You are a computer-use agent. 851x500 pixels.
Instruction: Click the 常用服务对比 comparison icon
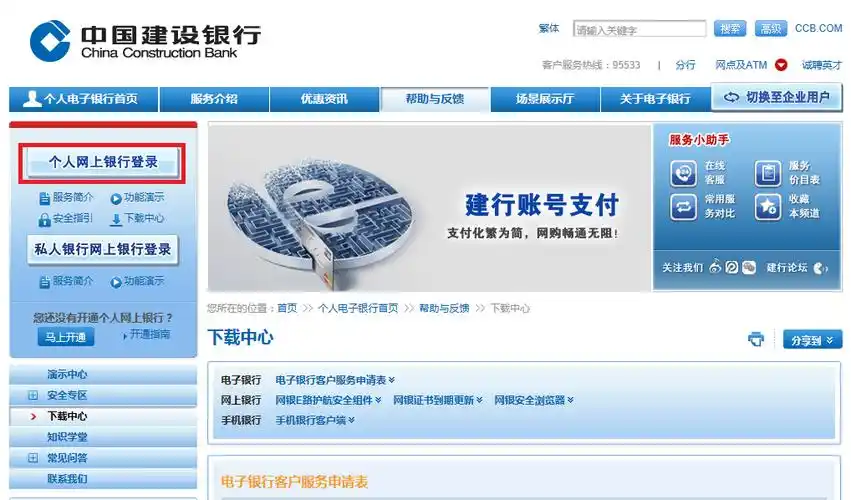[684, 206]
